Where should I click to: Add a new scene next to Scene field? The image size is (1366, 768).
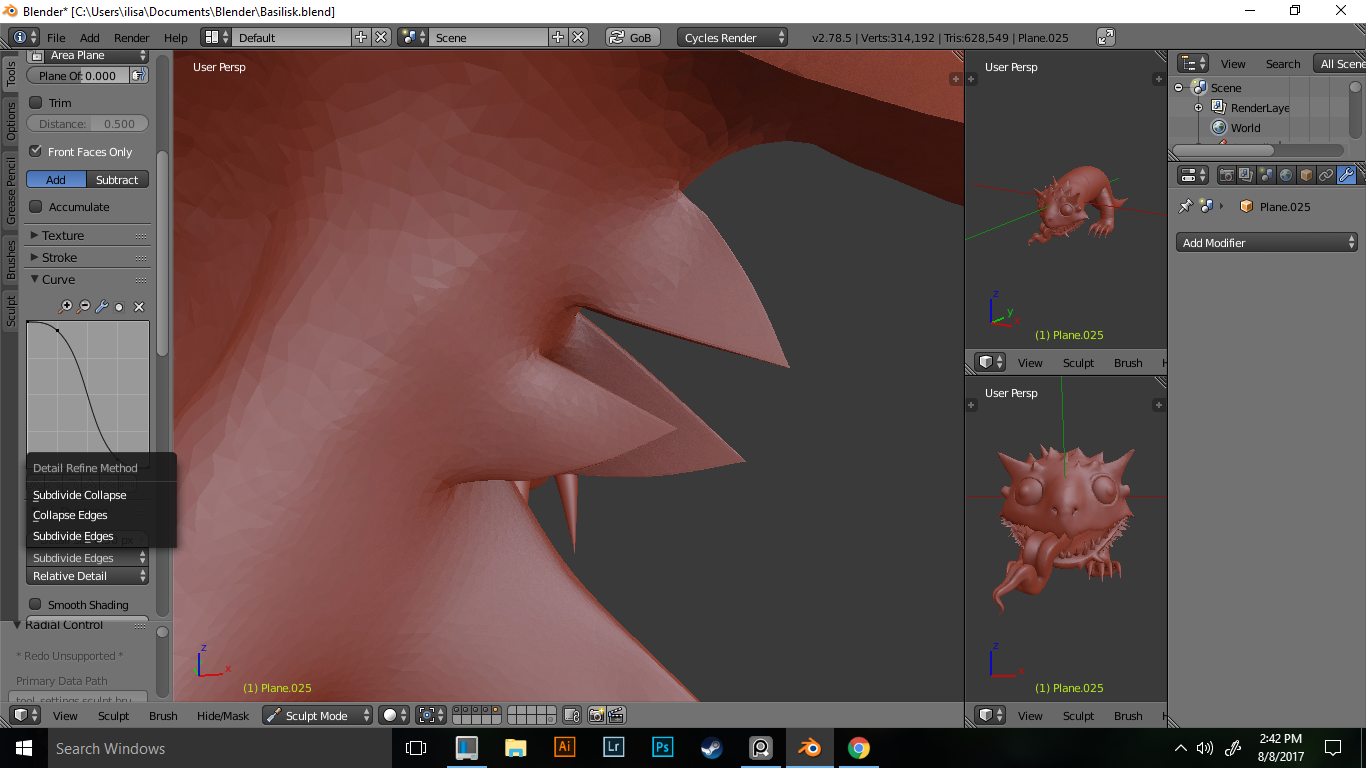click(x=558, y=37)
